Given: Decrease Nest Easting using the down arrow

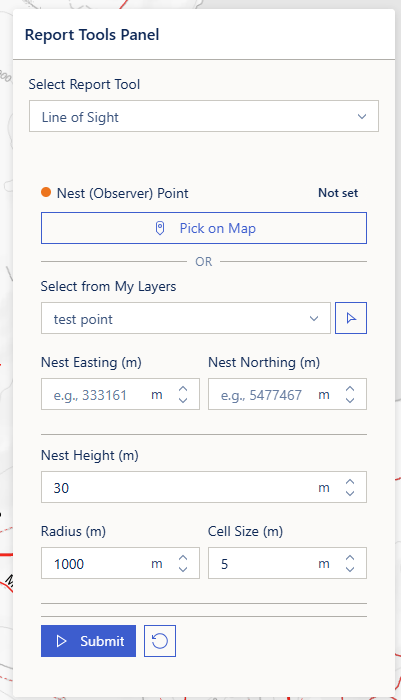Looking at the screenshot, I should click(x=183, y=400).
